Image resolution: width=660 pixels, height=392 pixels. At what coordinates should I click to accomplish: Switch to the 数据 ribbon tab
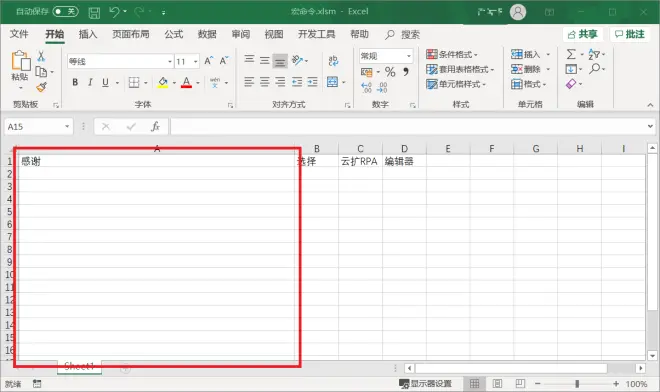click(207, 34)
